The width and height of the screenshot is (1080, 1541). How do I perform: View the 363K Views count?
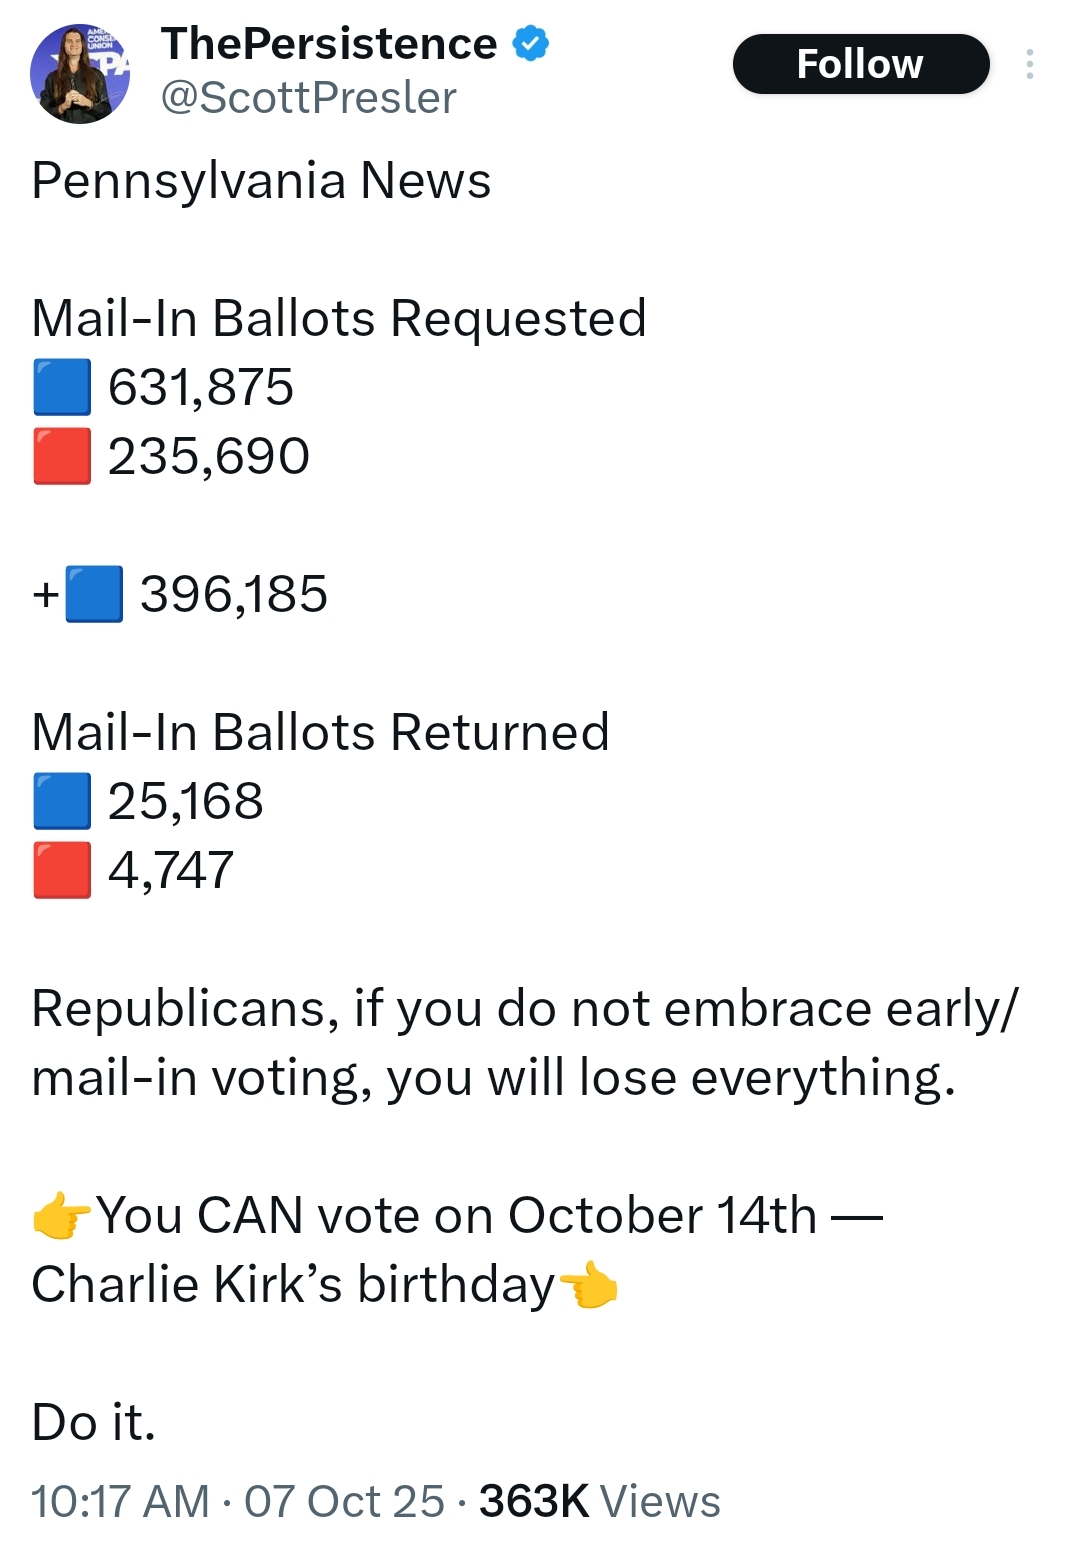pyautogui.click(x=599, y=1501)
